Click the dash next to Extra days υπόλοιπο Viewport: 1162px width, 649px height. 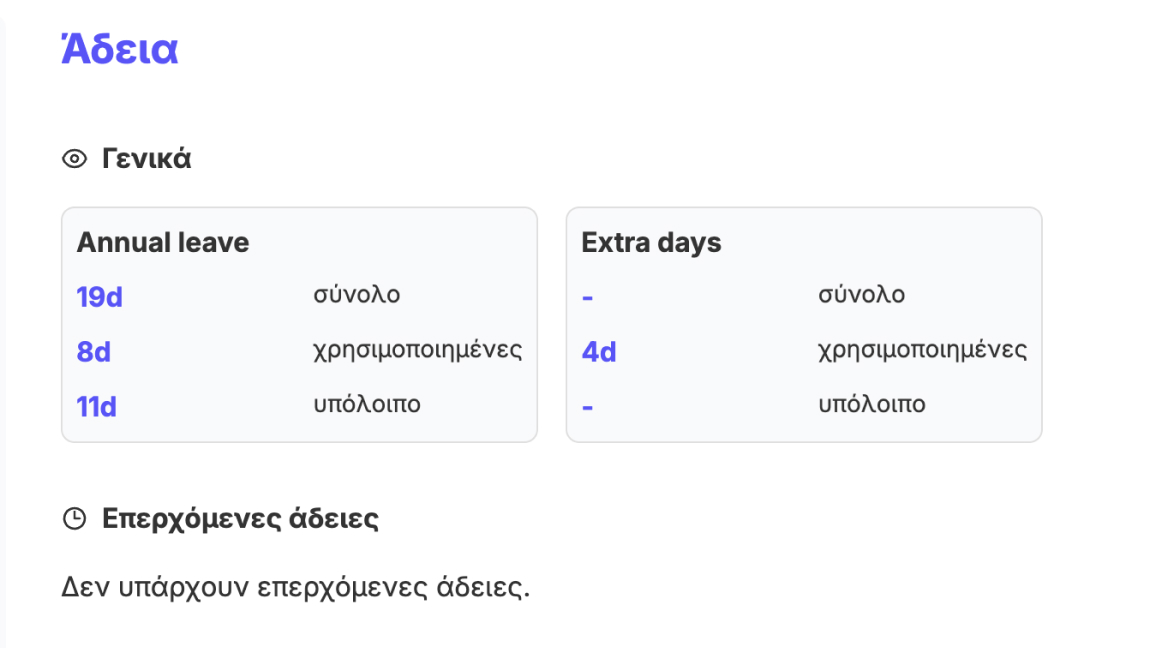(588, 405)
